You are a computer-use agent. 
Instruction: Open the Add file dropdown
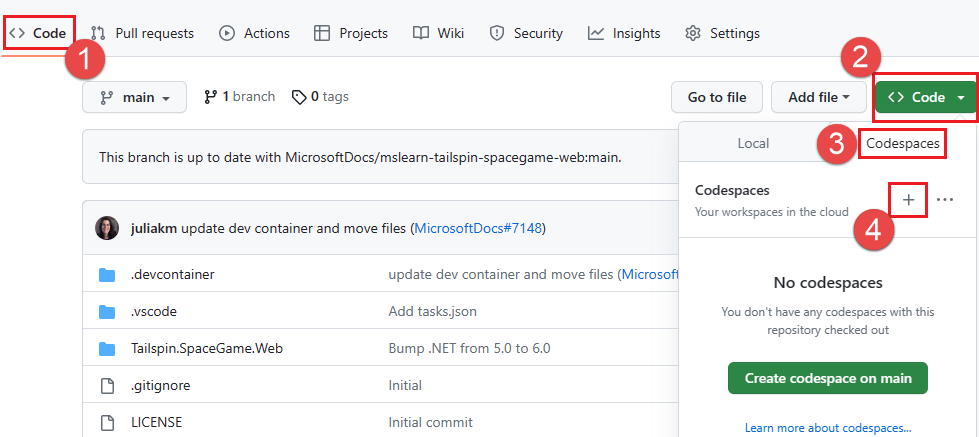coord(818,97)
